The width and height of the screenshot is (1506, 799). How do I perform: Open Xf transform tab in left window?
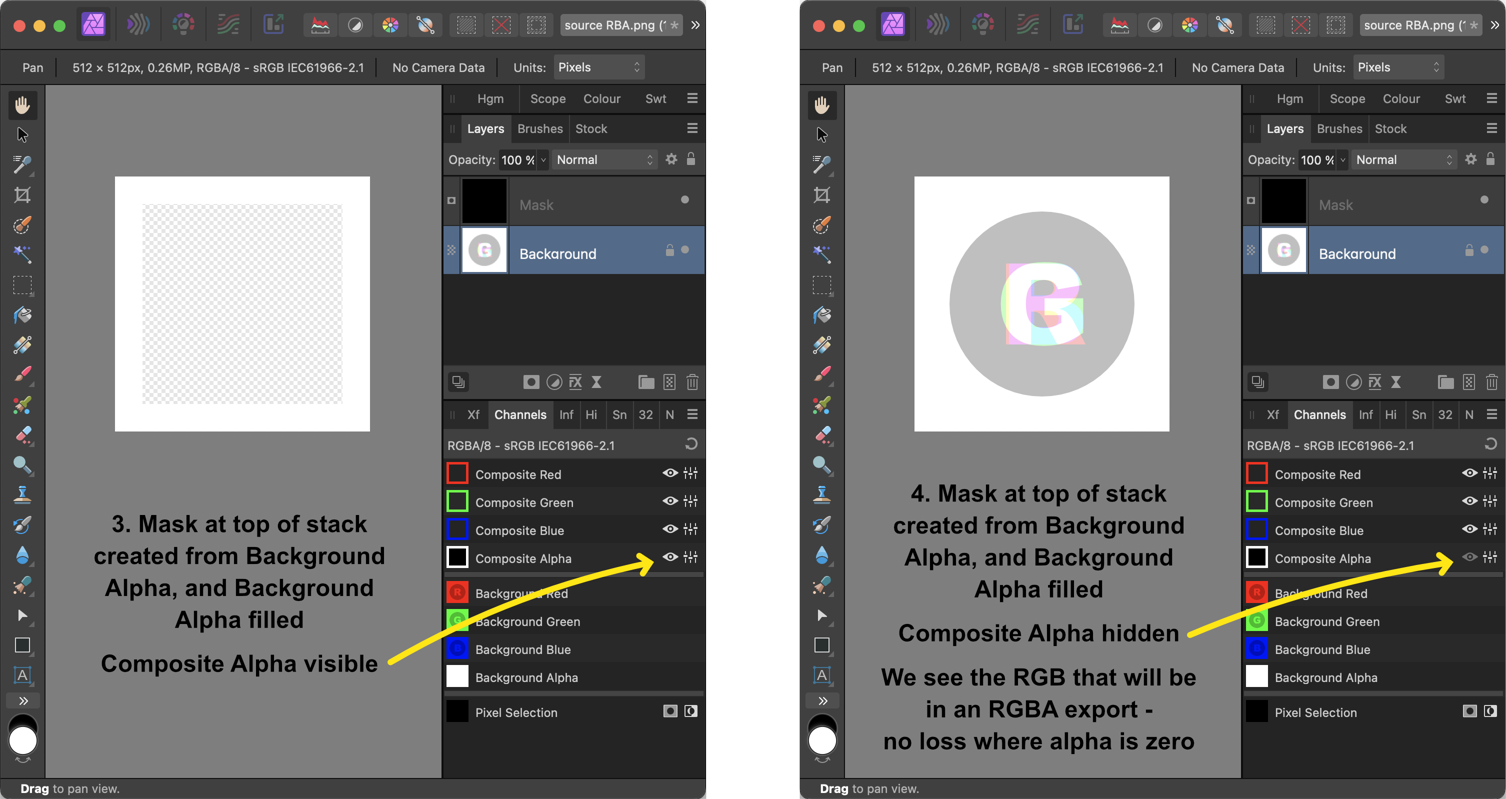pos(473,414)
